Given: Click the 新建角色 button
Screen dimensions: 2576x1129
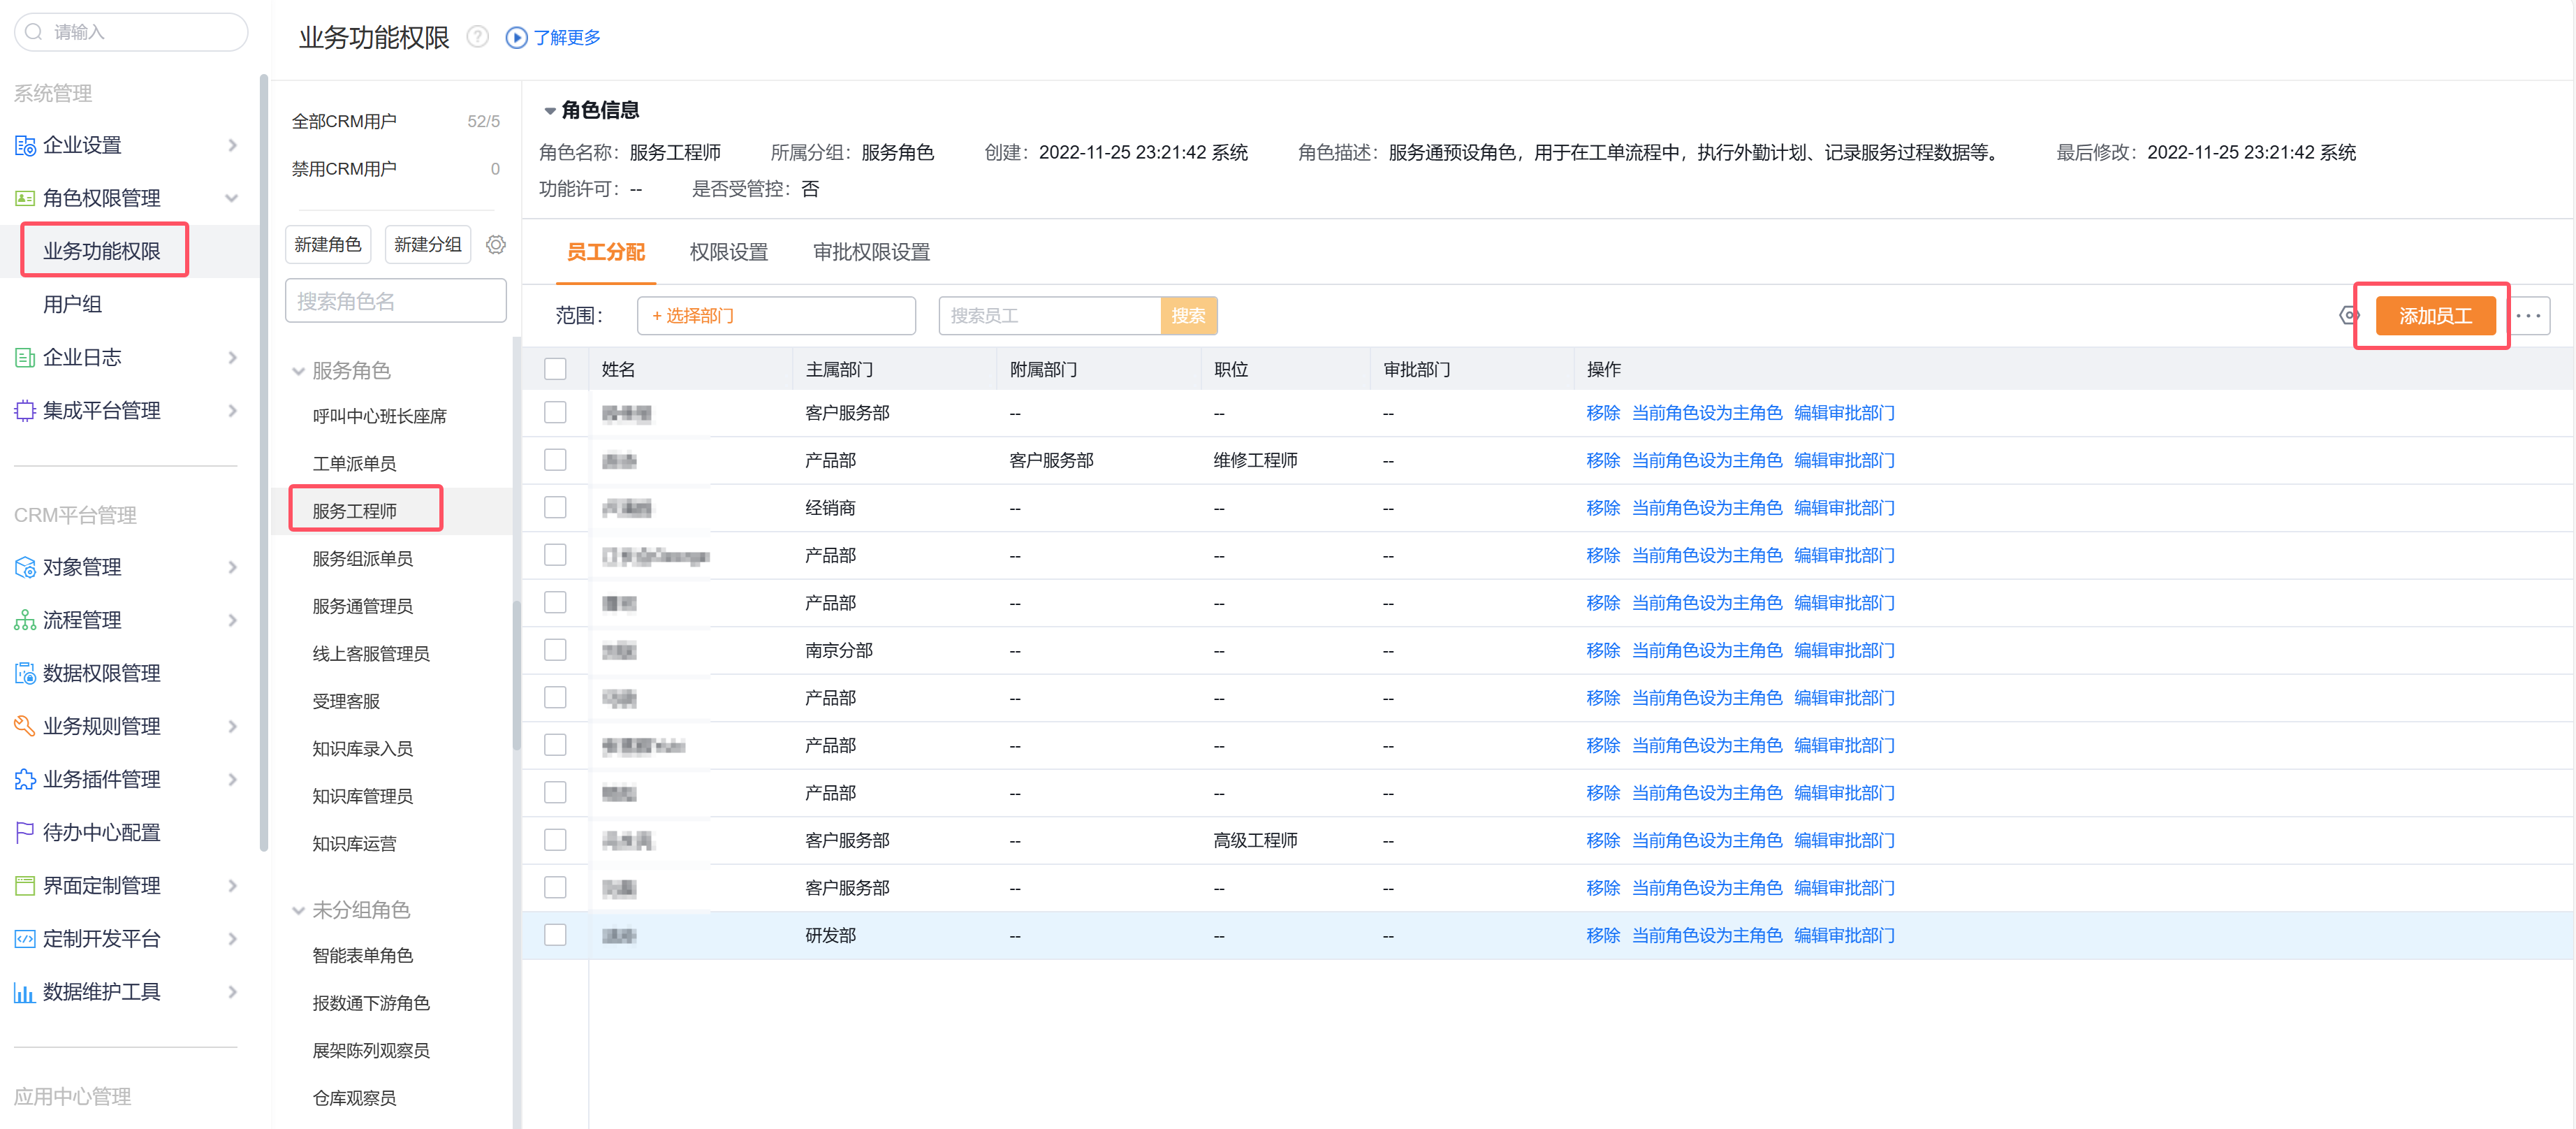Looking at the screenshot, I should pos(328,244).
